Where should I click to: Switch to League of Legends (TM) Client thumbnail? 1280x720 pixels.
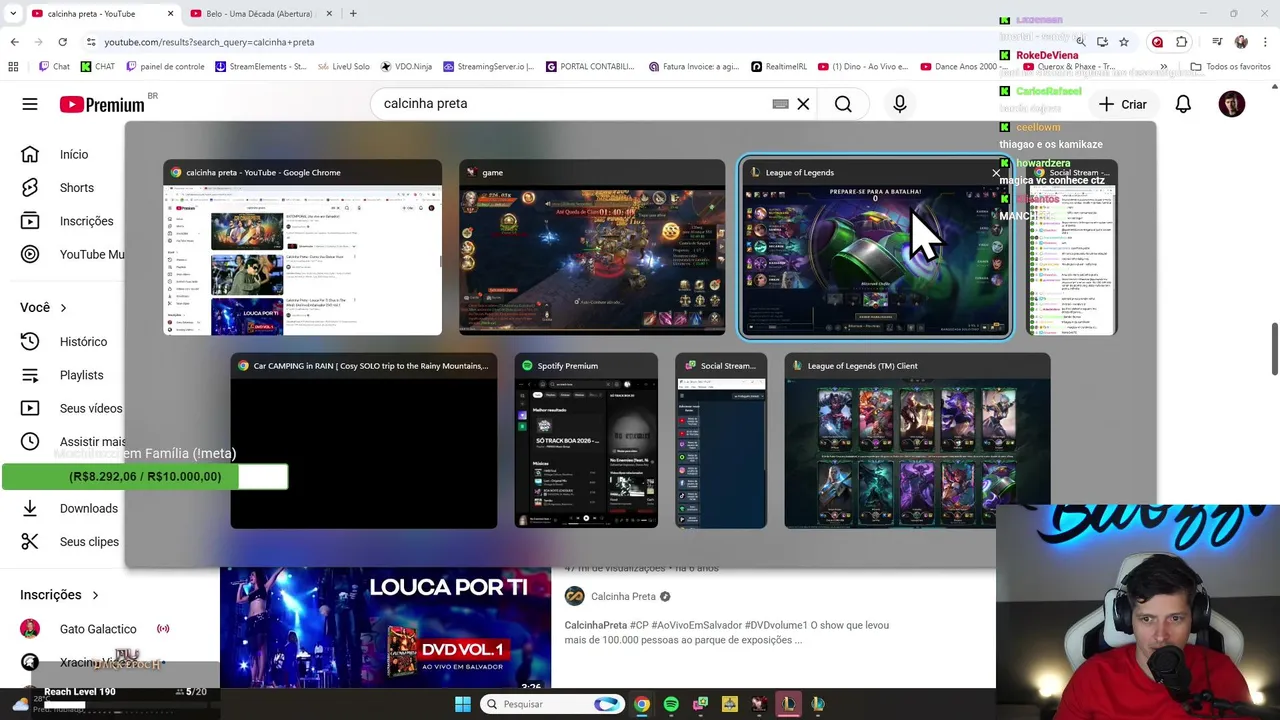(917, 441)
